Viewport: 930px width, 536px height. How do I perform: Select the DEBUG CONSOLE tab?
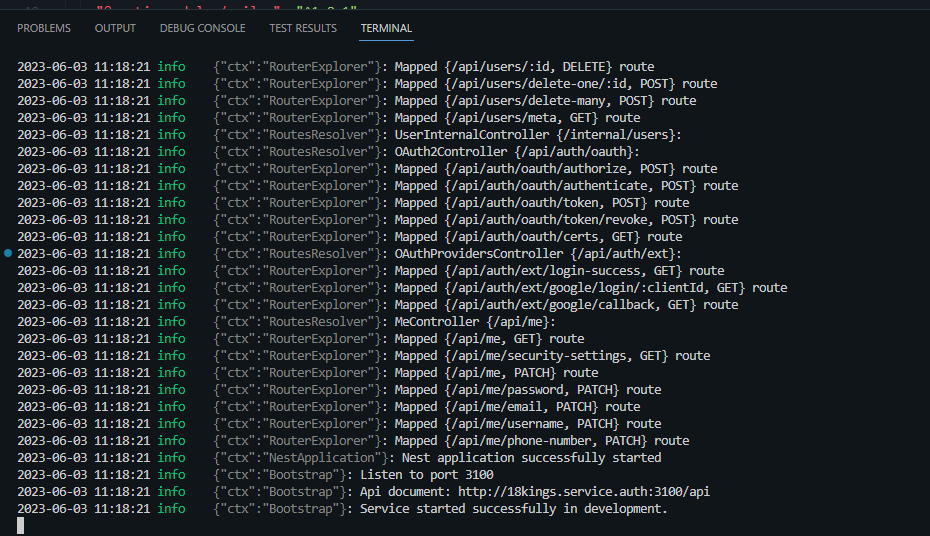click(202, 28)
